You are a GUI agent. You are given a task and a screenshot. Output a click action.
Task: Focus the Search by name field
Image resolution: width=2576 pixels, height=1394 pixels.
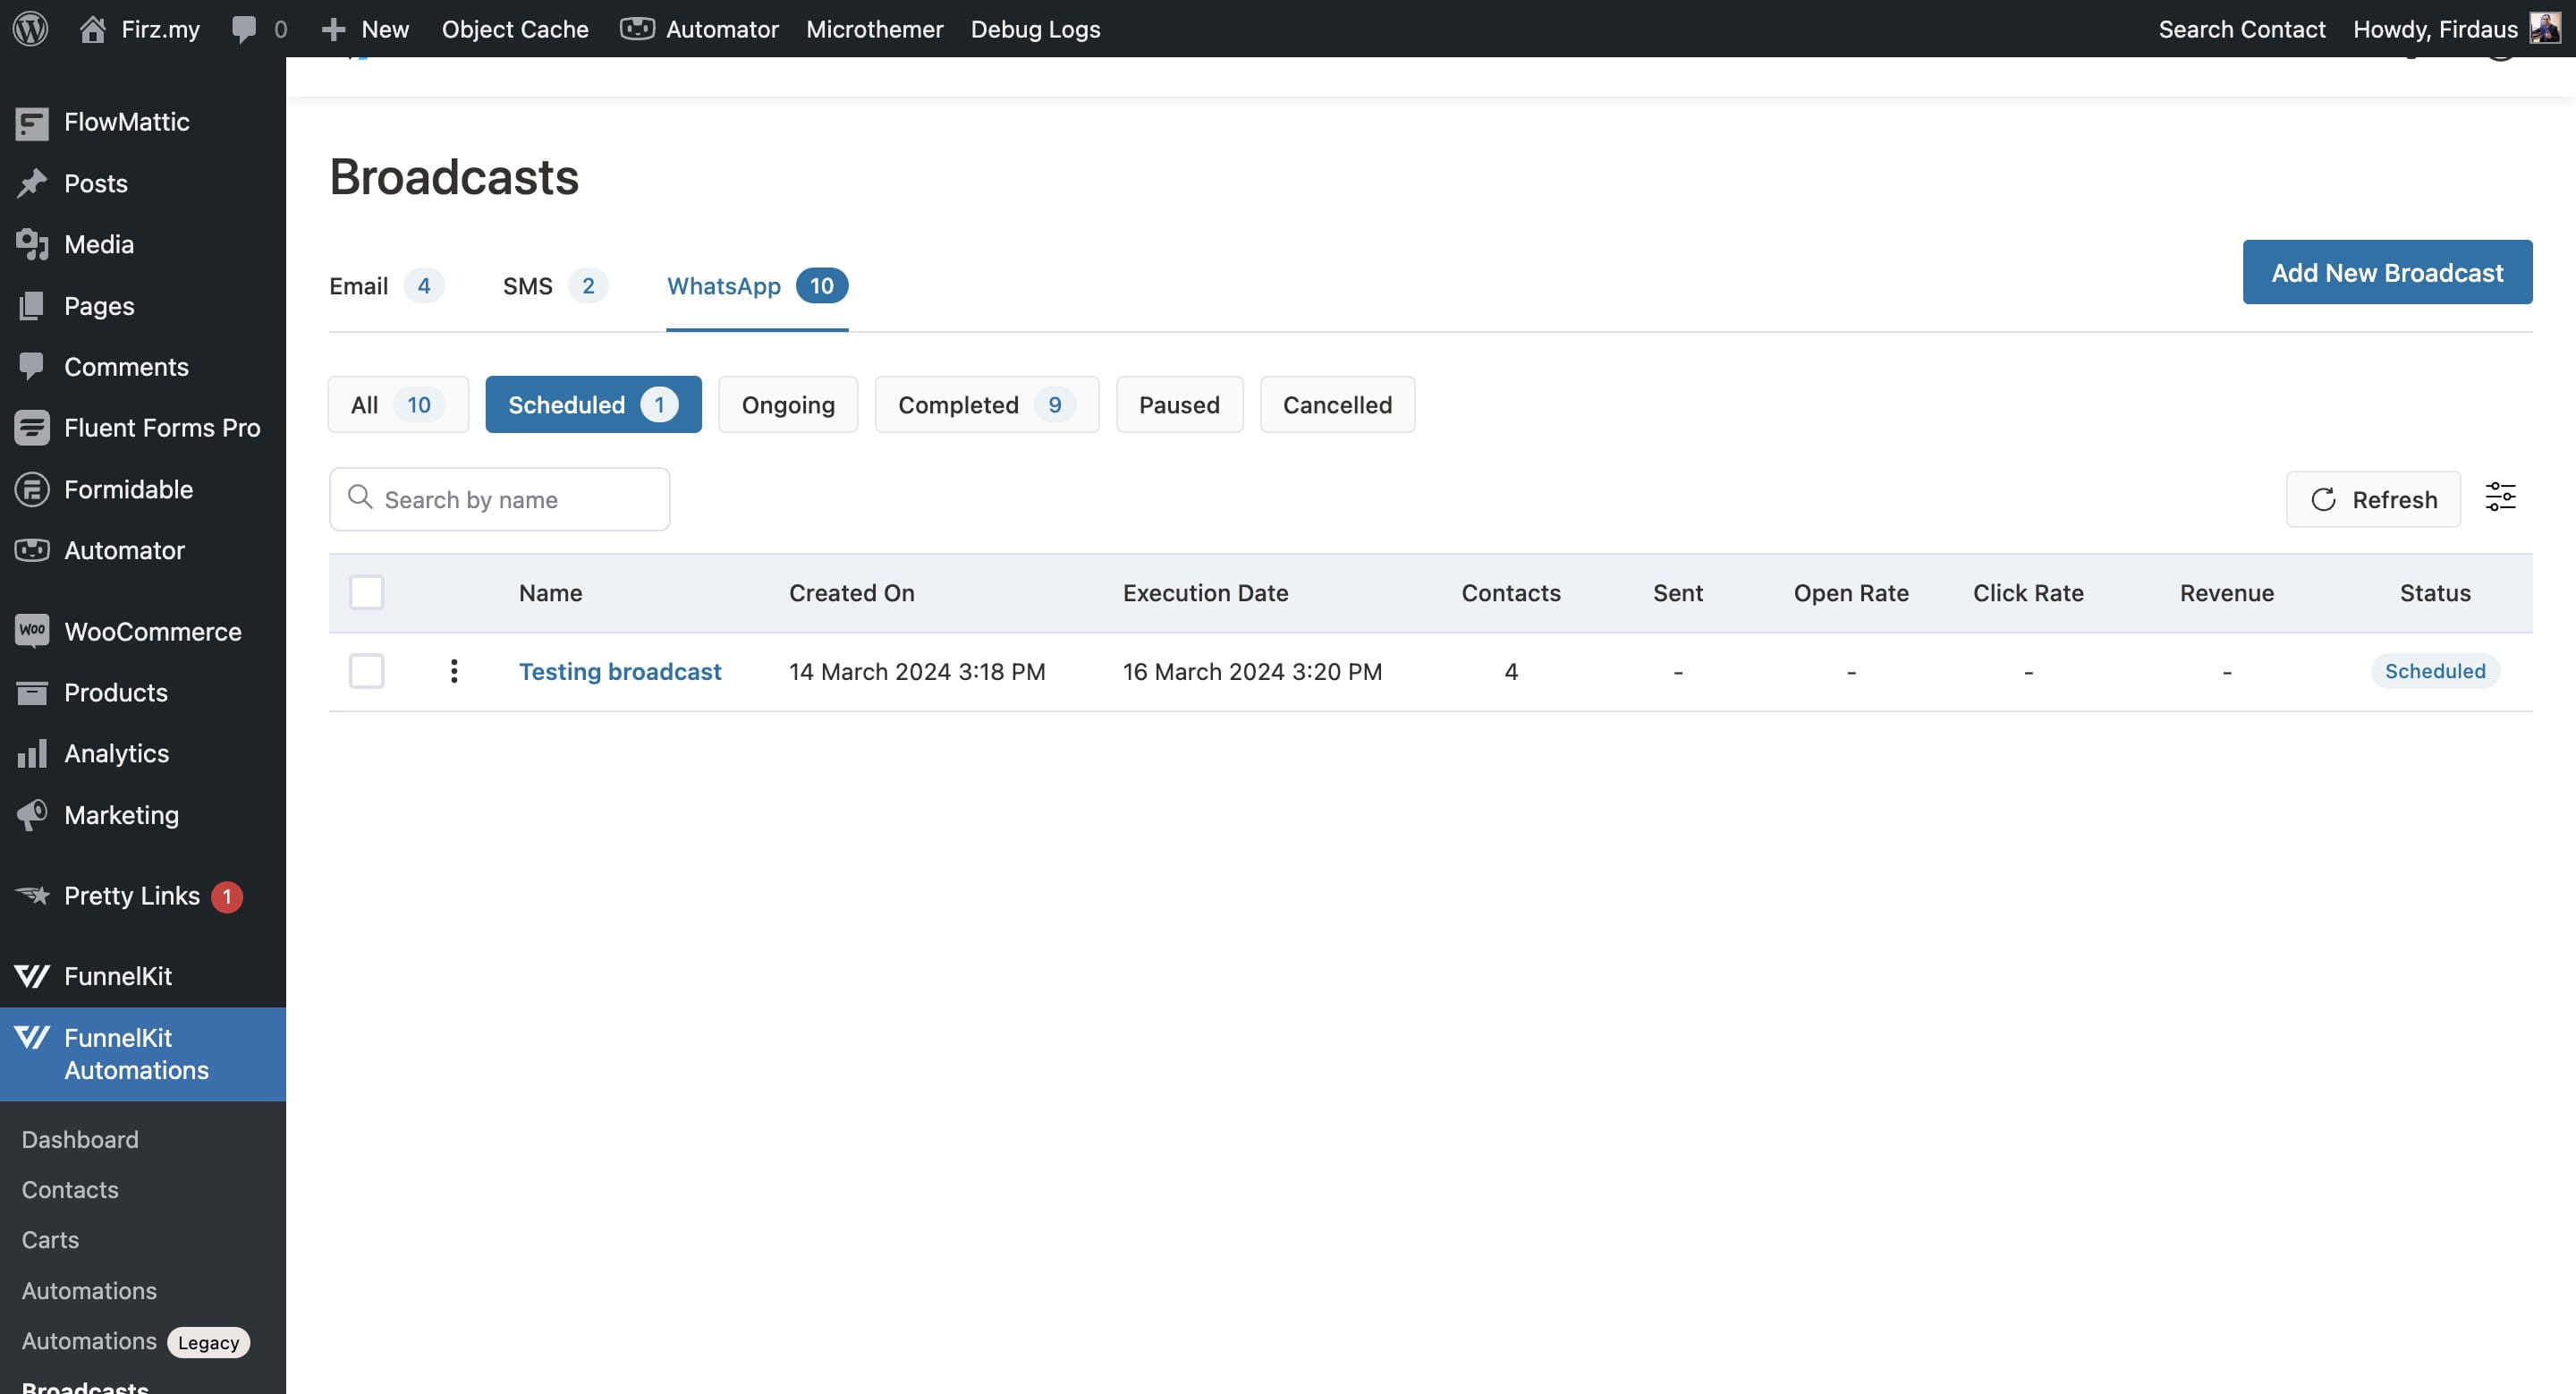tap(500, 499)
